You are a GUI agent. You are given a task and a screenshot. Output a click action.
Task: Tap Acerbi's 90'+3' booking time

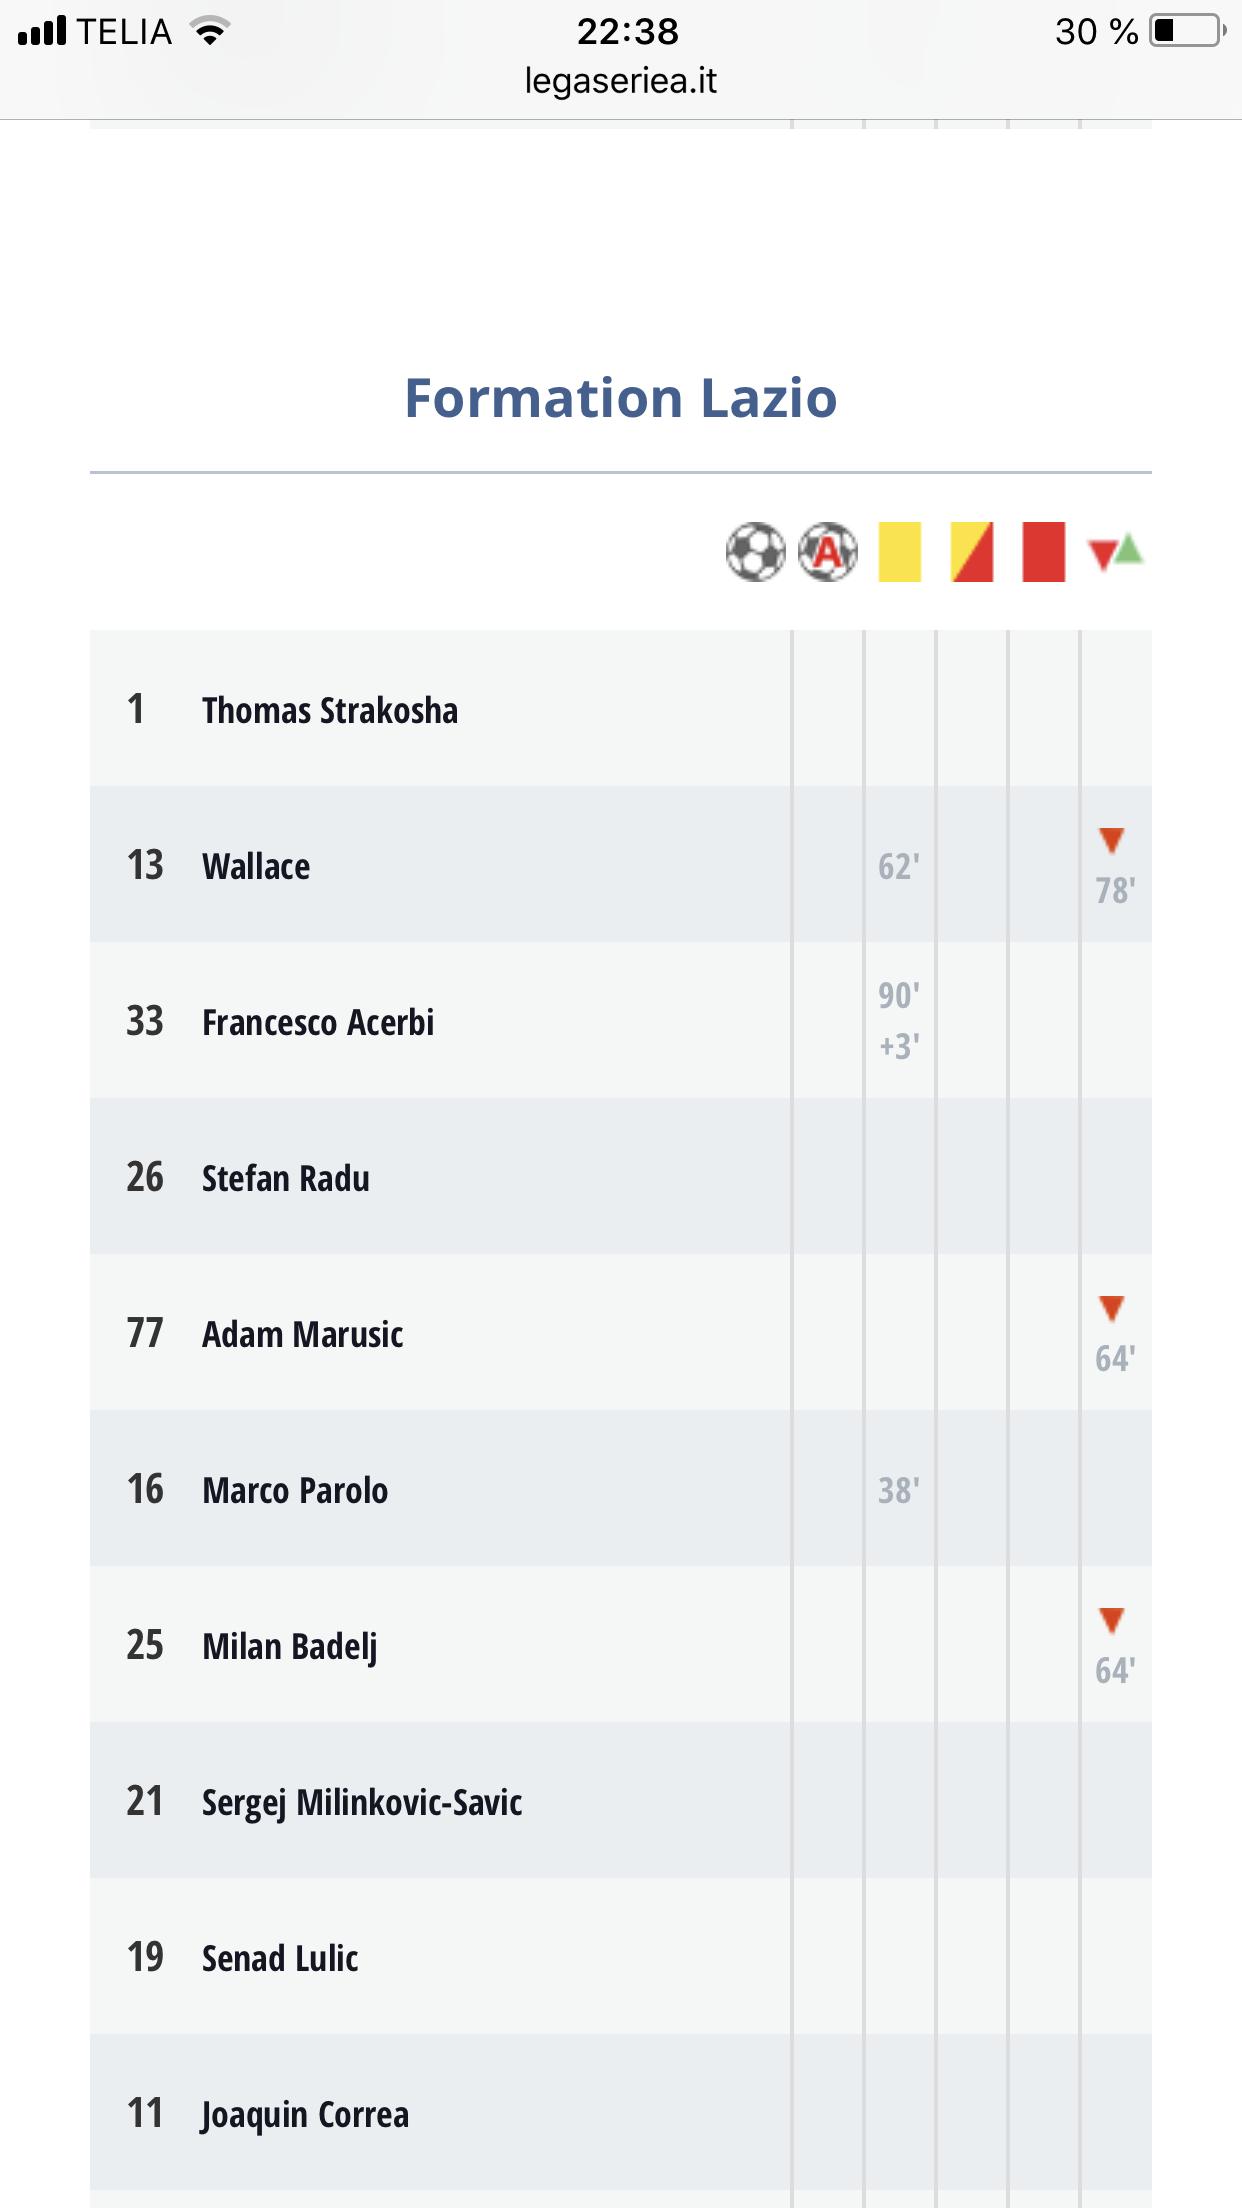(x=899, y=1020)
